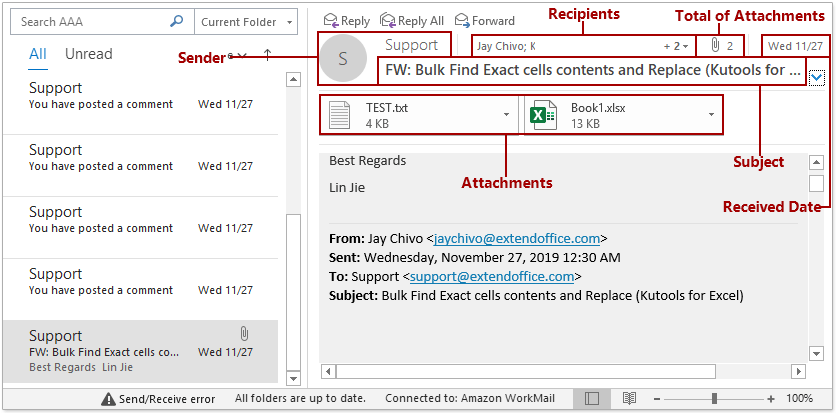The width and height of the screenshot is (837, 413).
Task: Forward the current email
Action: (485, 21)
